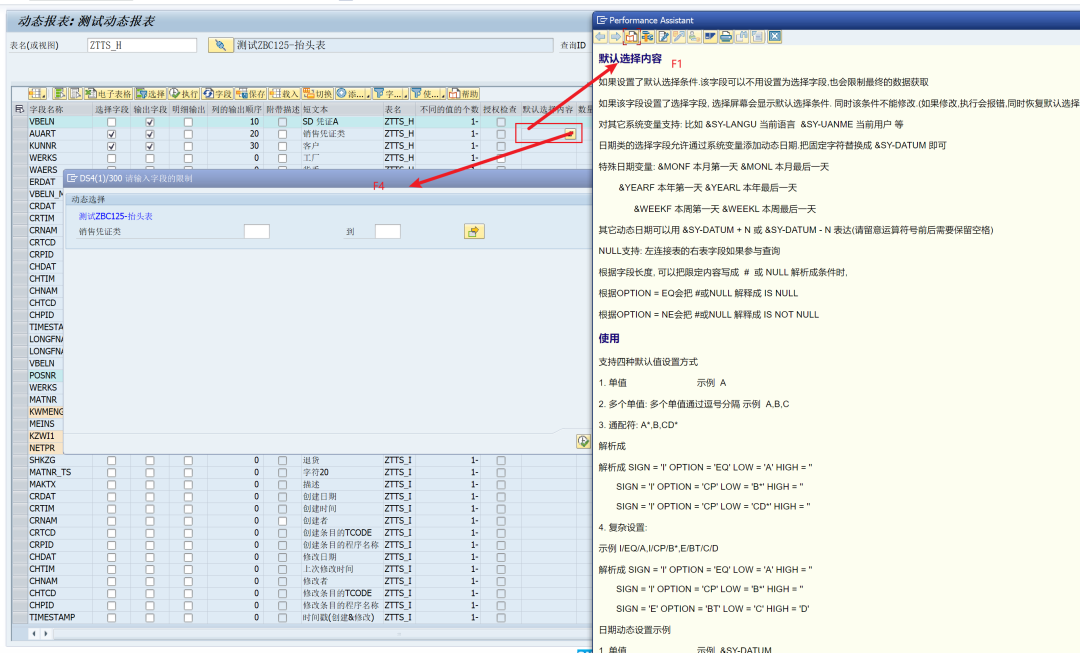
Task: Click the 测试ZBC125-抬头表 link in dialog
Action: [116, 216]
